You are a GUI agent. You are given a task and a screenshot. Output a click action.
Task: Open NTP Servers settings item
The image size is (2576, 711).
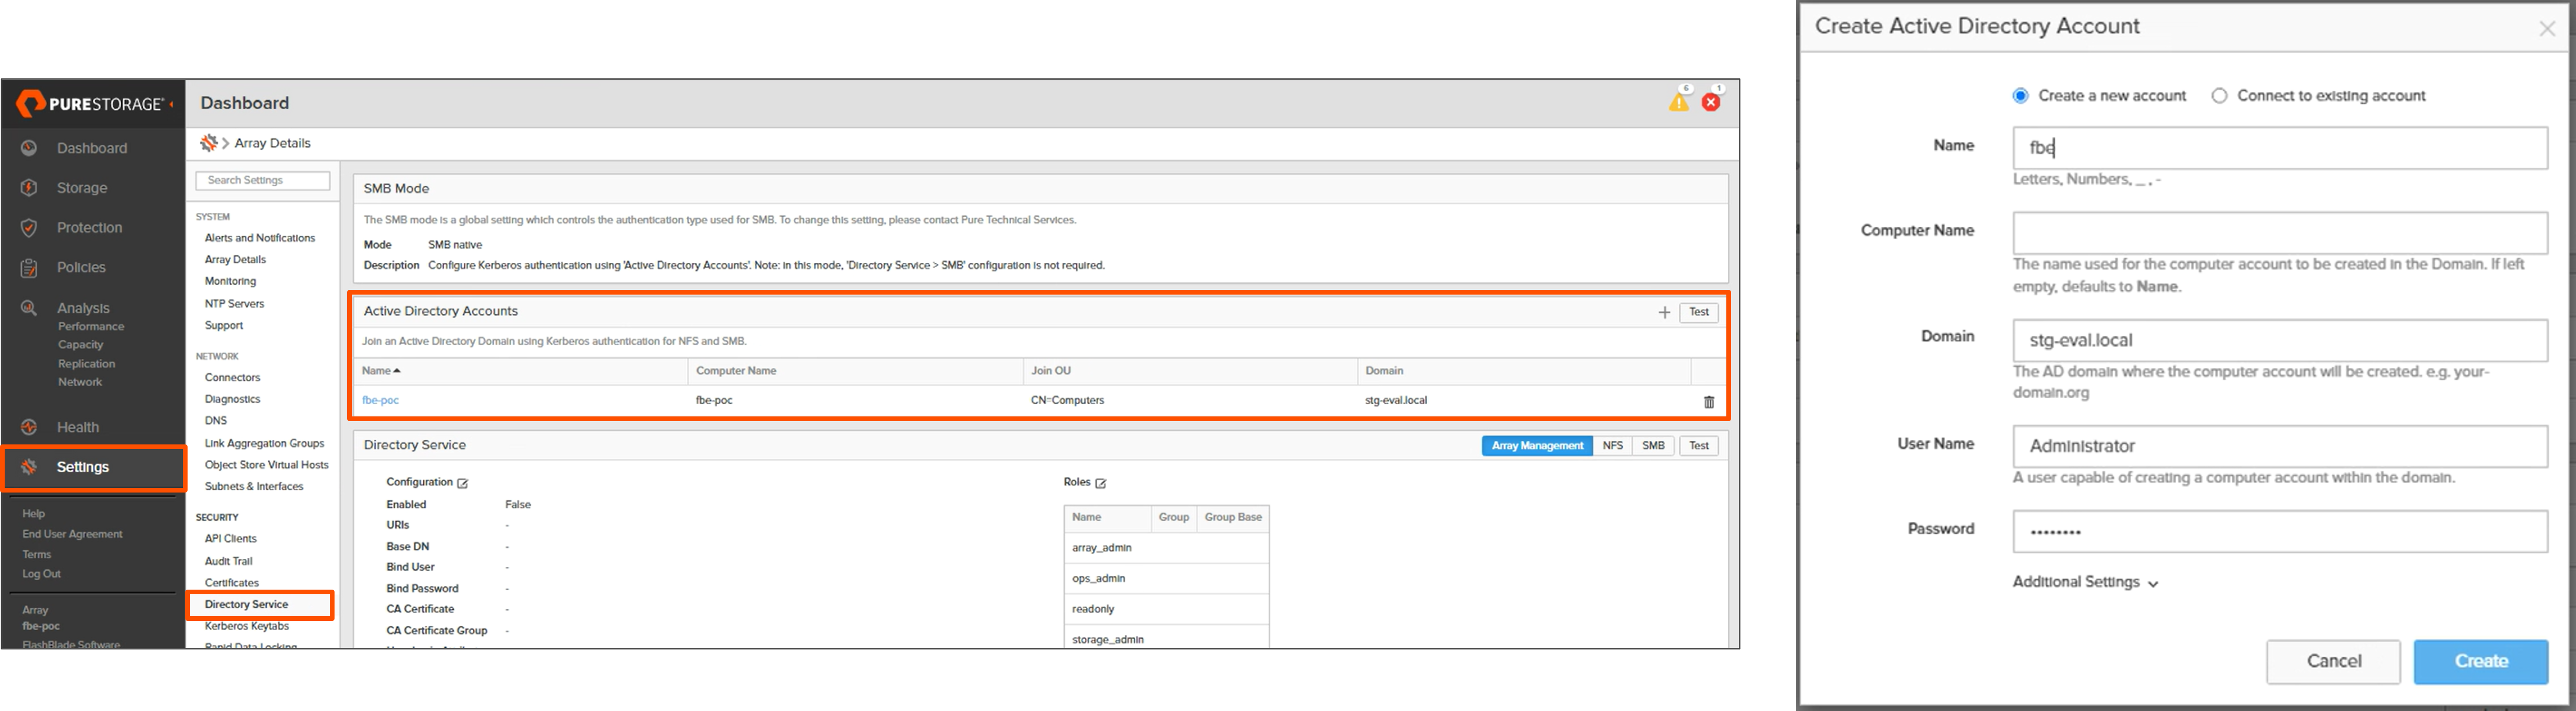tap(235, 304)
